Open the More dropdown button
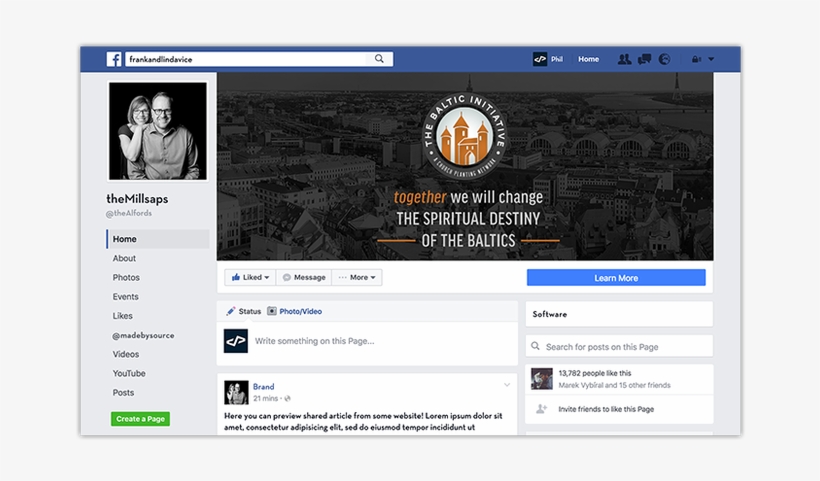Screen dimensions: 820x481 (x=357, y=277)
